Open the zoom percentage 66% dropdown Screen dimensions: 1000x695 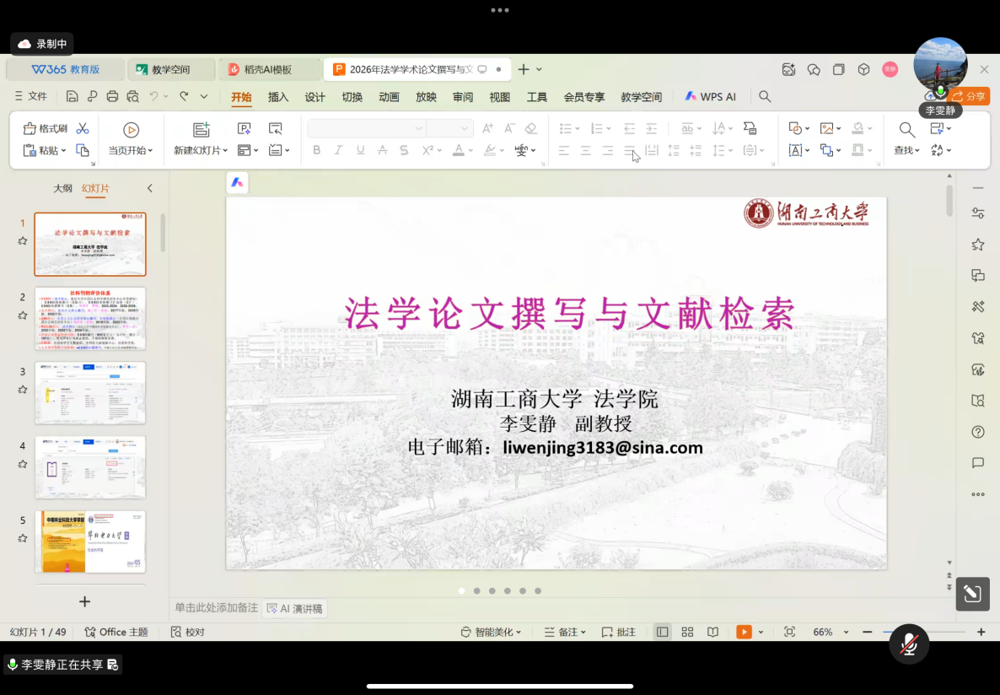(846, 632)
